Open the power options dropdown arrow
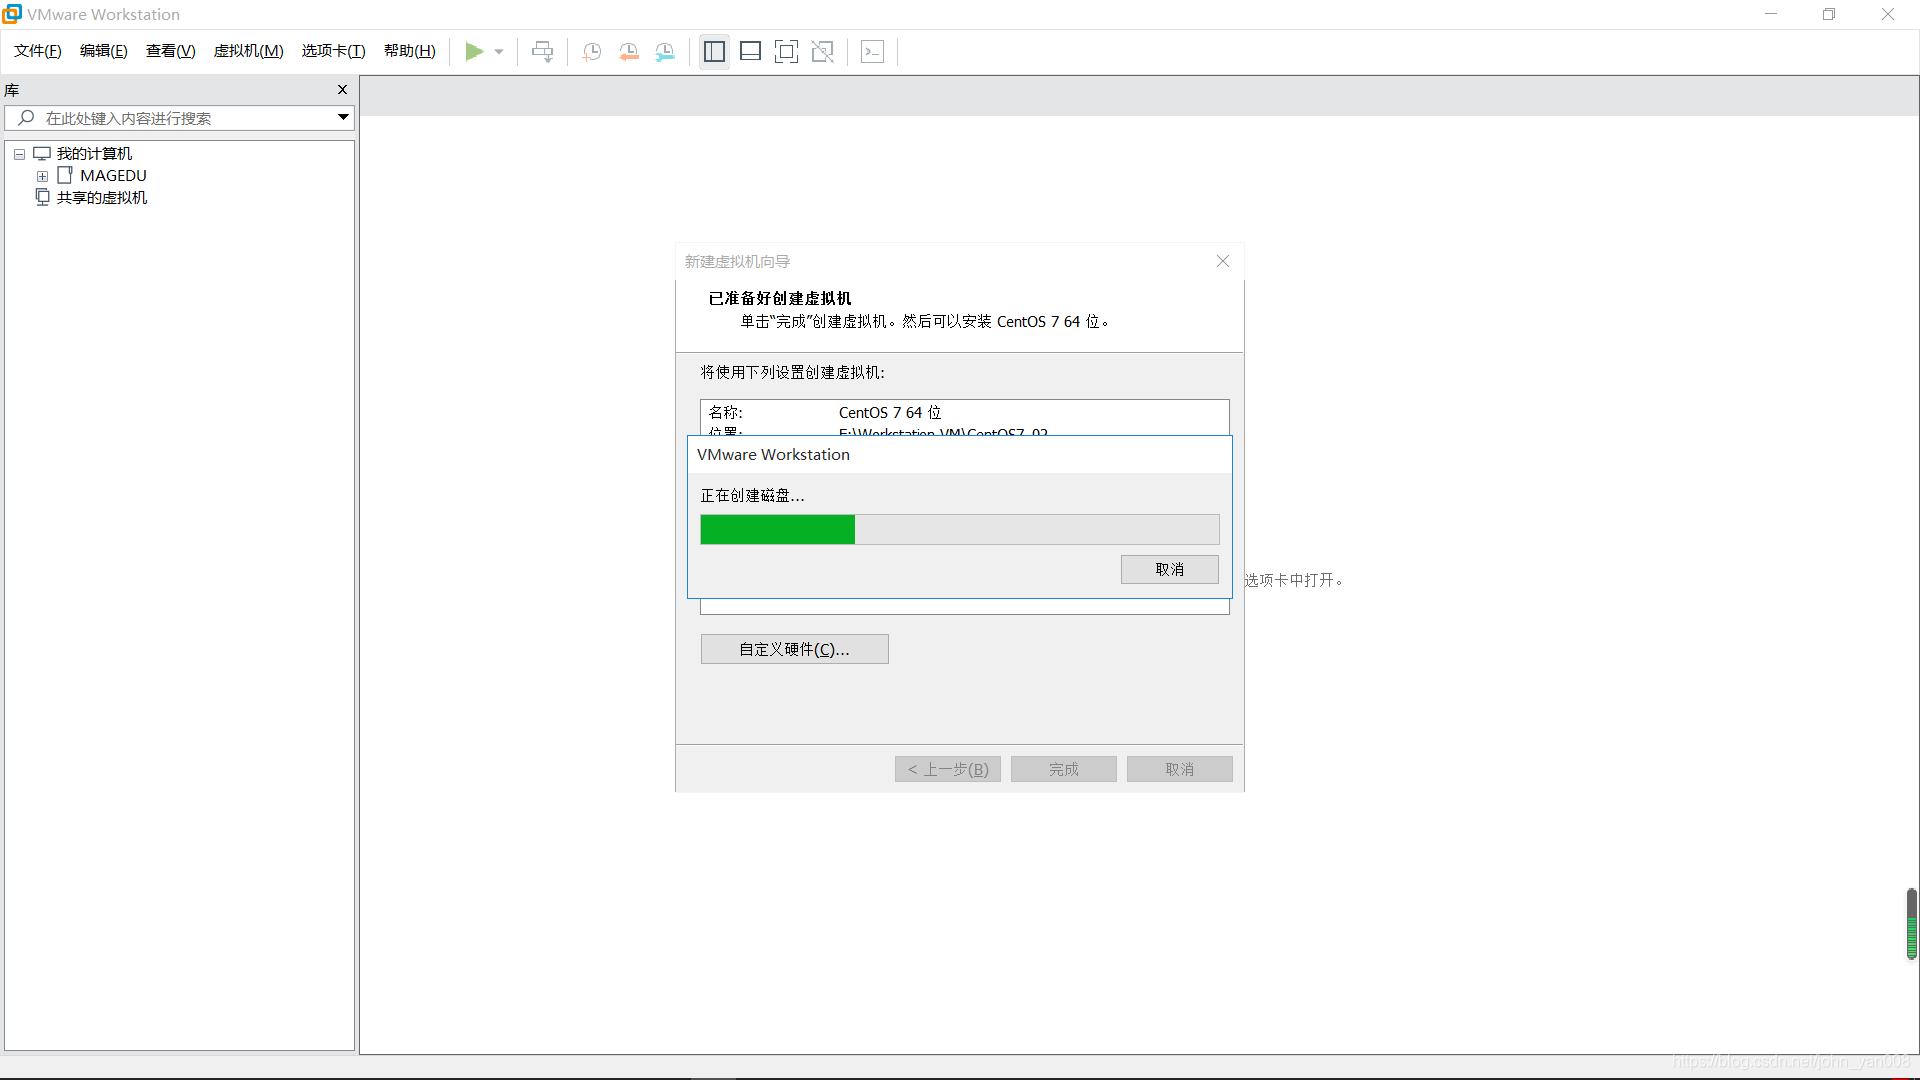 tap(499, 52)
